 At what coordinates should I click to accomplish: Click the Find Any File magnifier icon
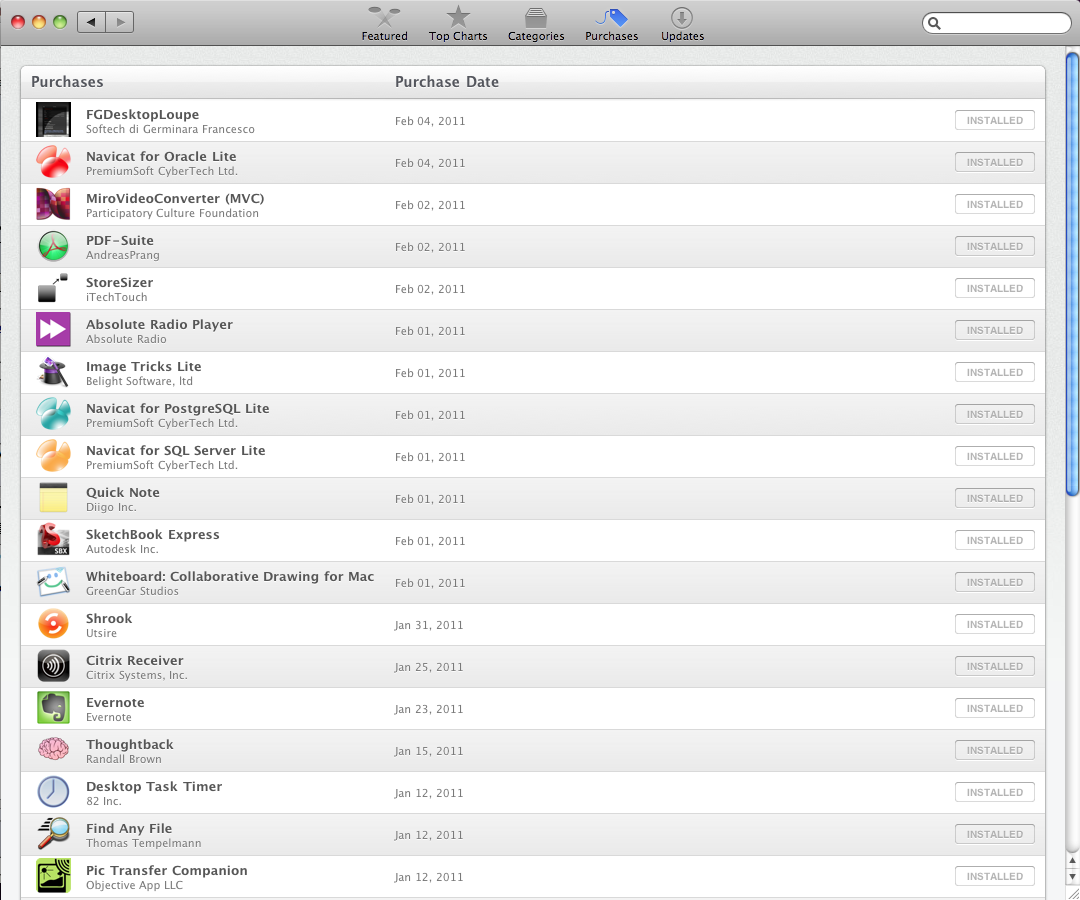[x=53, y=833]
